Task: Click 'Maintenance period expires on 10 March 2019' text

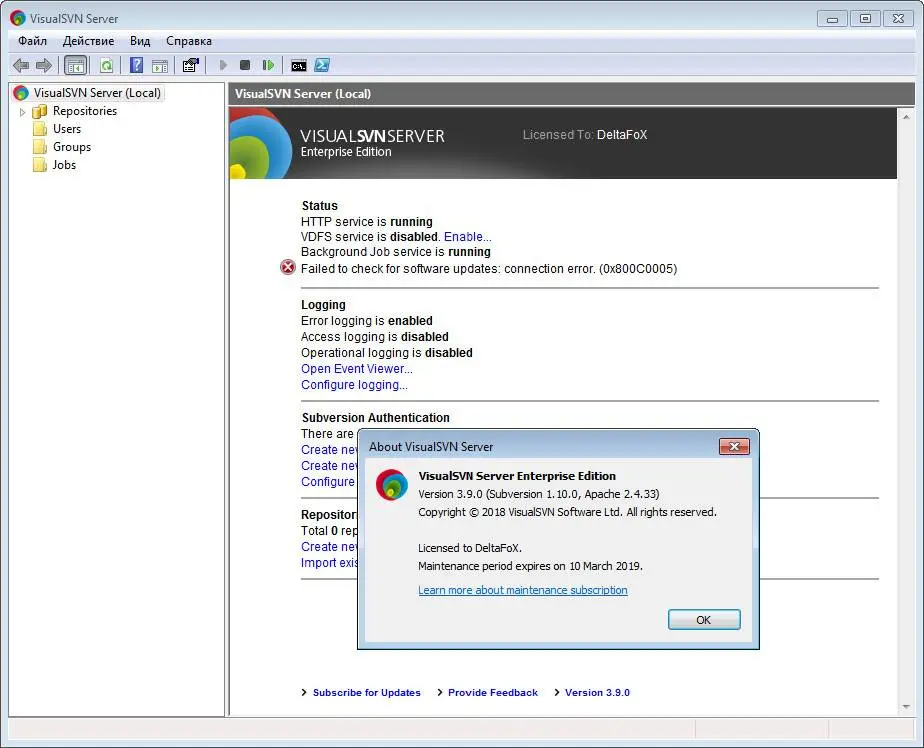Action: pos(530,566)
